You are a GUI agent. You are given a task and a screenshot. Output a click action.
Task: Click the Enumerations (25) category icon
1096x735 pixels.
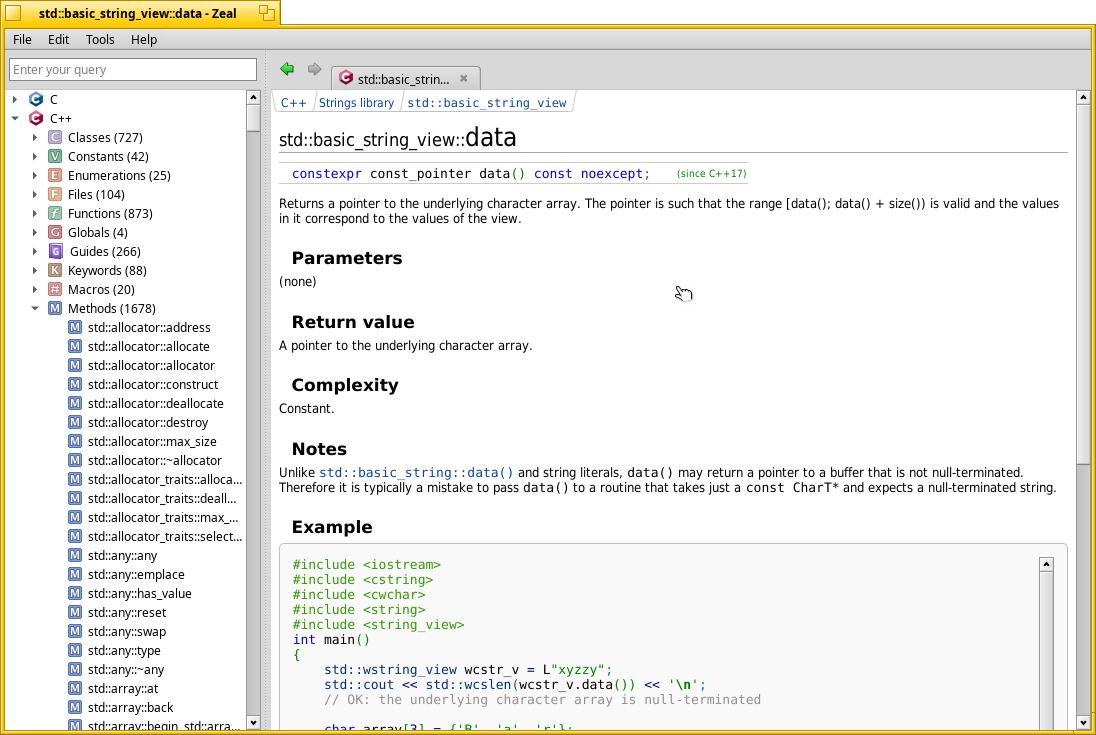55,175
